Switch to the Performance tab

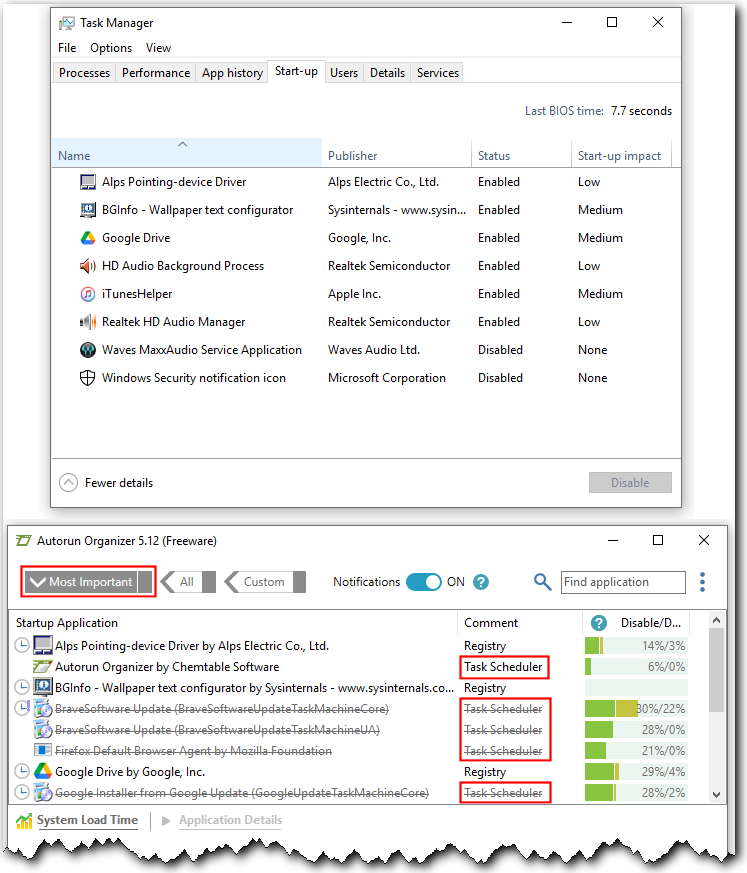[156, 73]
